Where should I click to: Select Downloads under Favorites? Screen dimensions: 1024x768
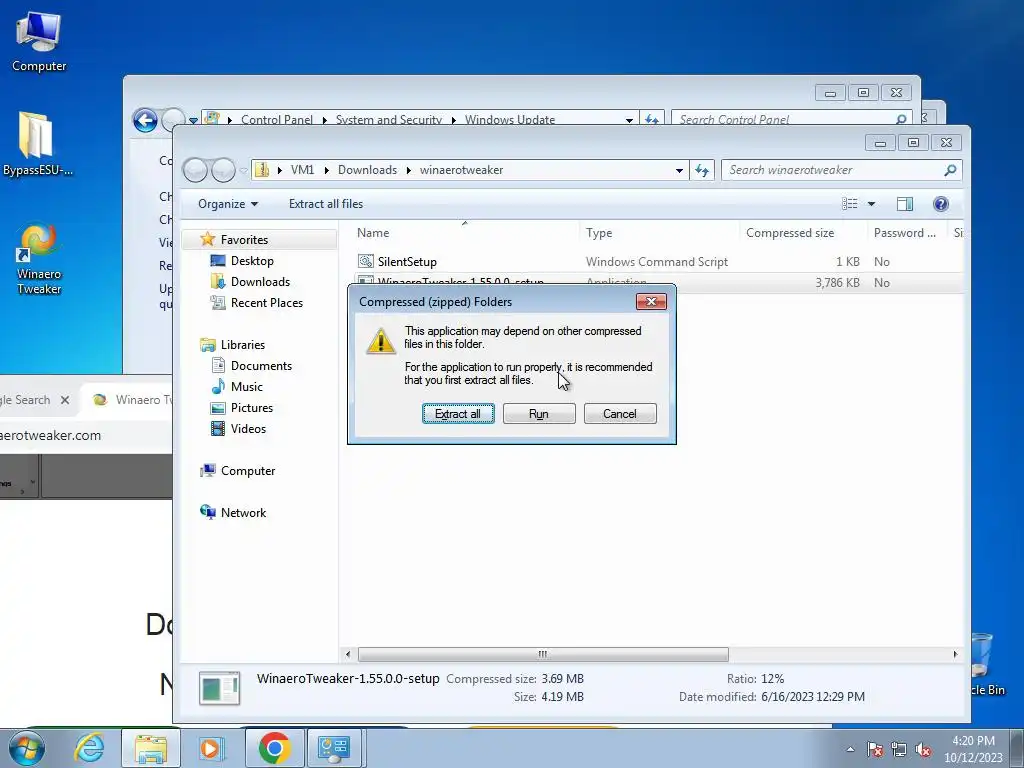tap(260, 281)
